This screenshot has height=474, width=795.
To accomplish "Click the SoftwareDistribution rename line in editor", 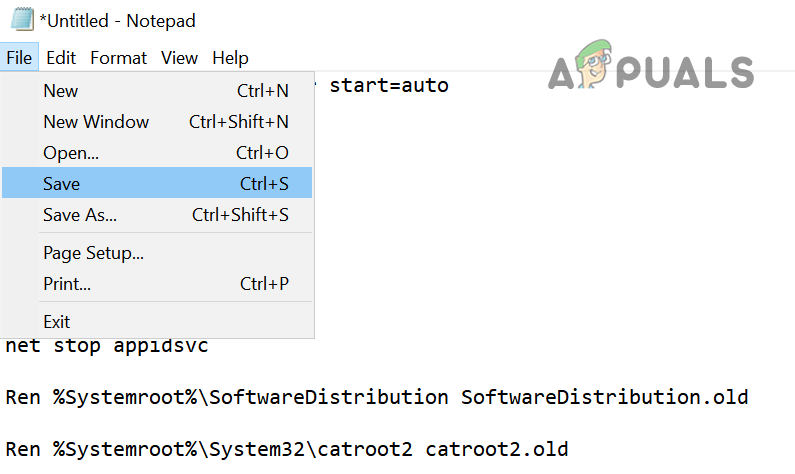I will tap(376, 397).
